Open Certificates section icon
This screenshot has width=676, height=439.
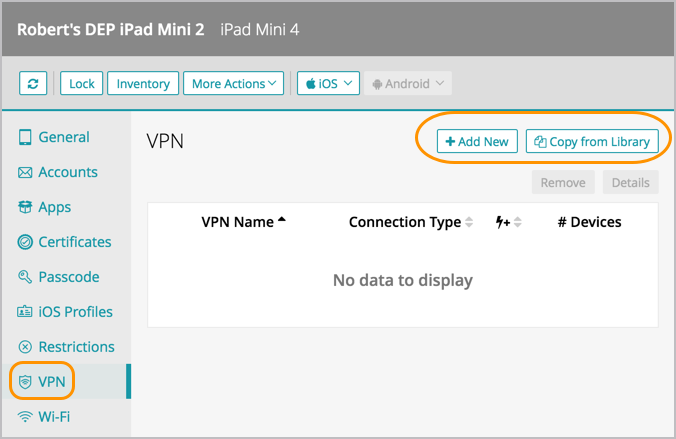click(x=25, y=243)
